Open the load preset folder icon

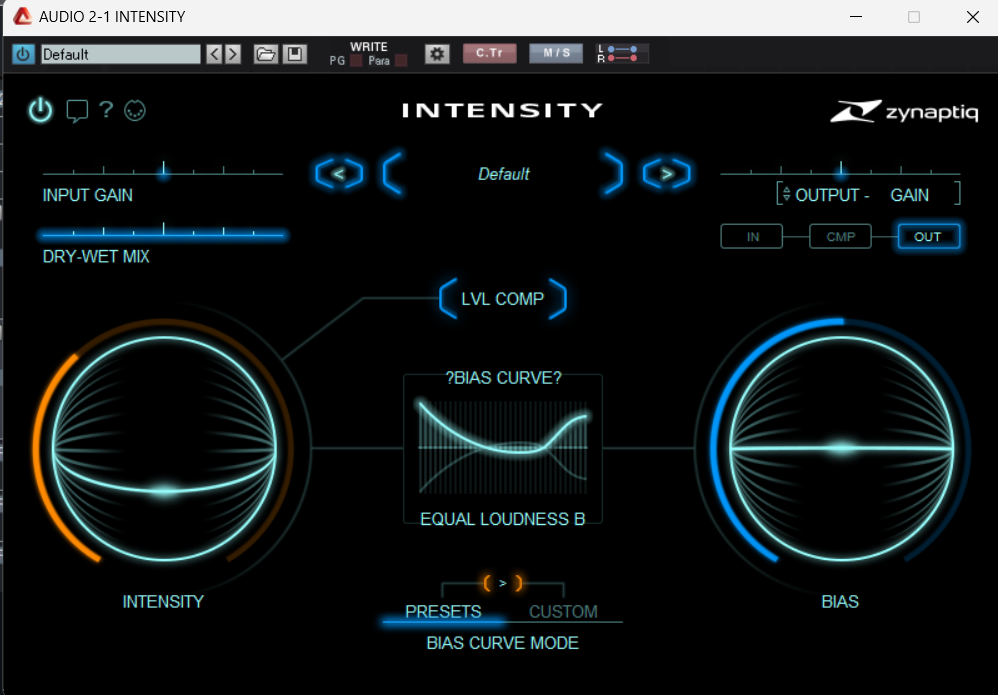265,54
